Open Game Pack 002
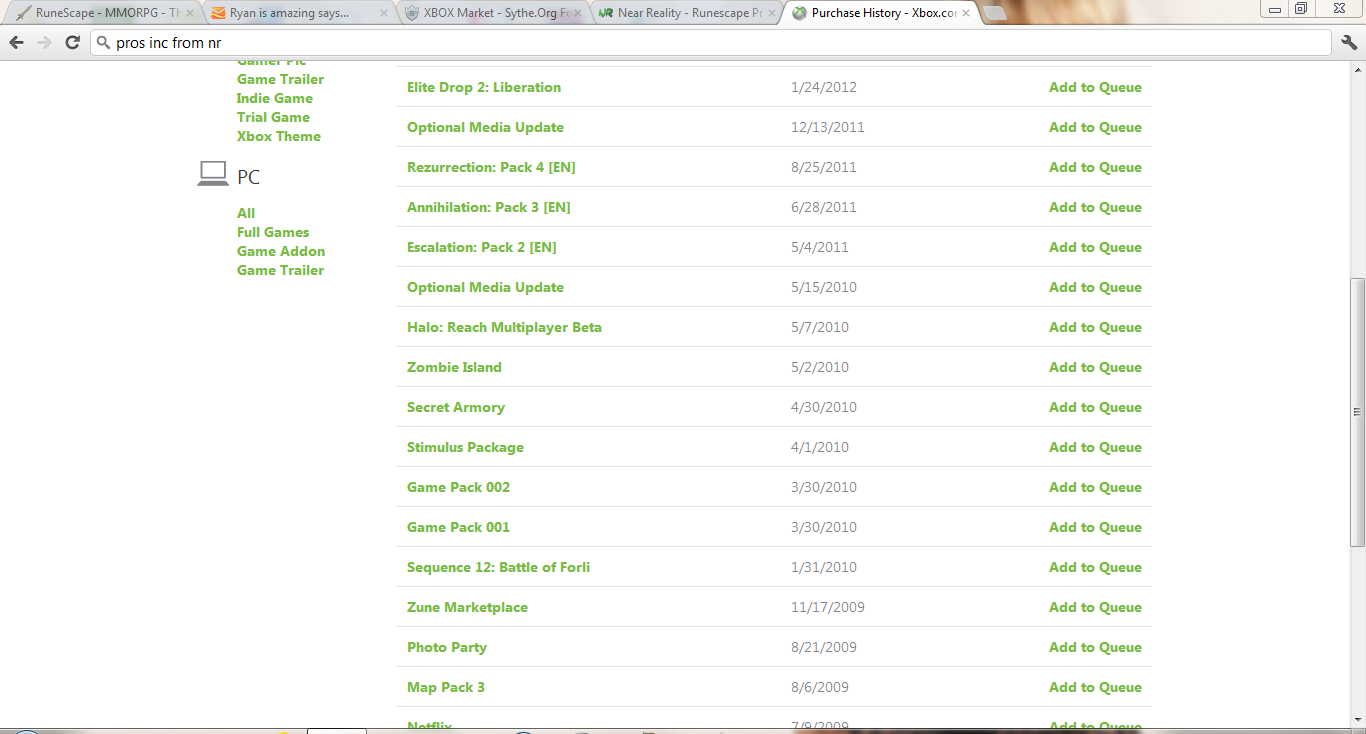The width and height of the screenshot is (1366, 734). click(458, 487)
